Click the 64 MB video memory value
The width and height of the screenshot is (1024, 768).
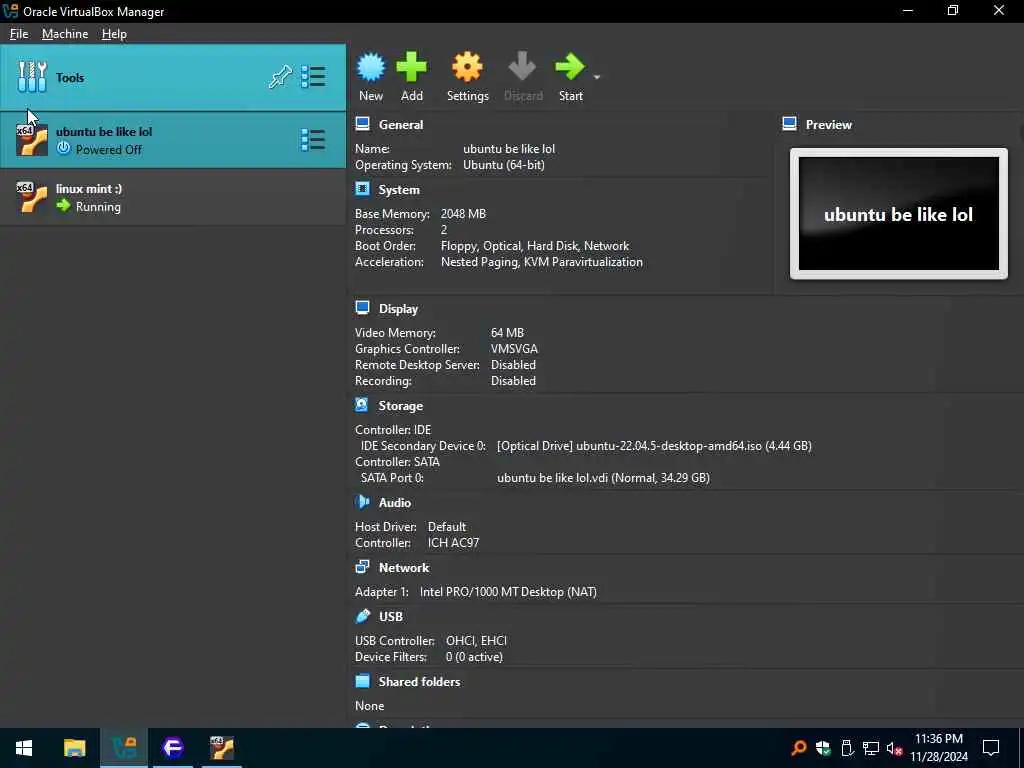tap(507, 333)
